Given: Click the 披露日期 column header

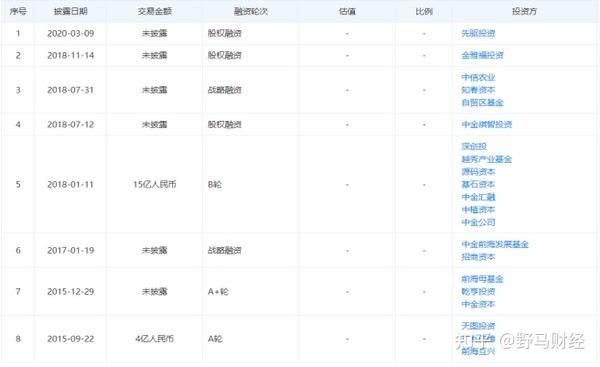Looking at the screenshot, I should point(70,11).
